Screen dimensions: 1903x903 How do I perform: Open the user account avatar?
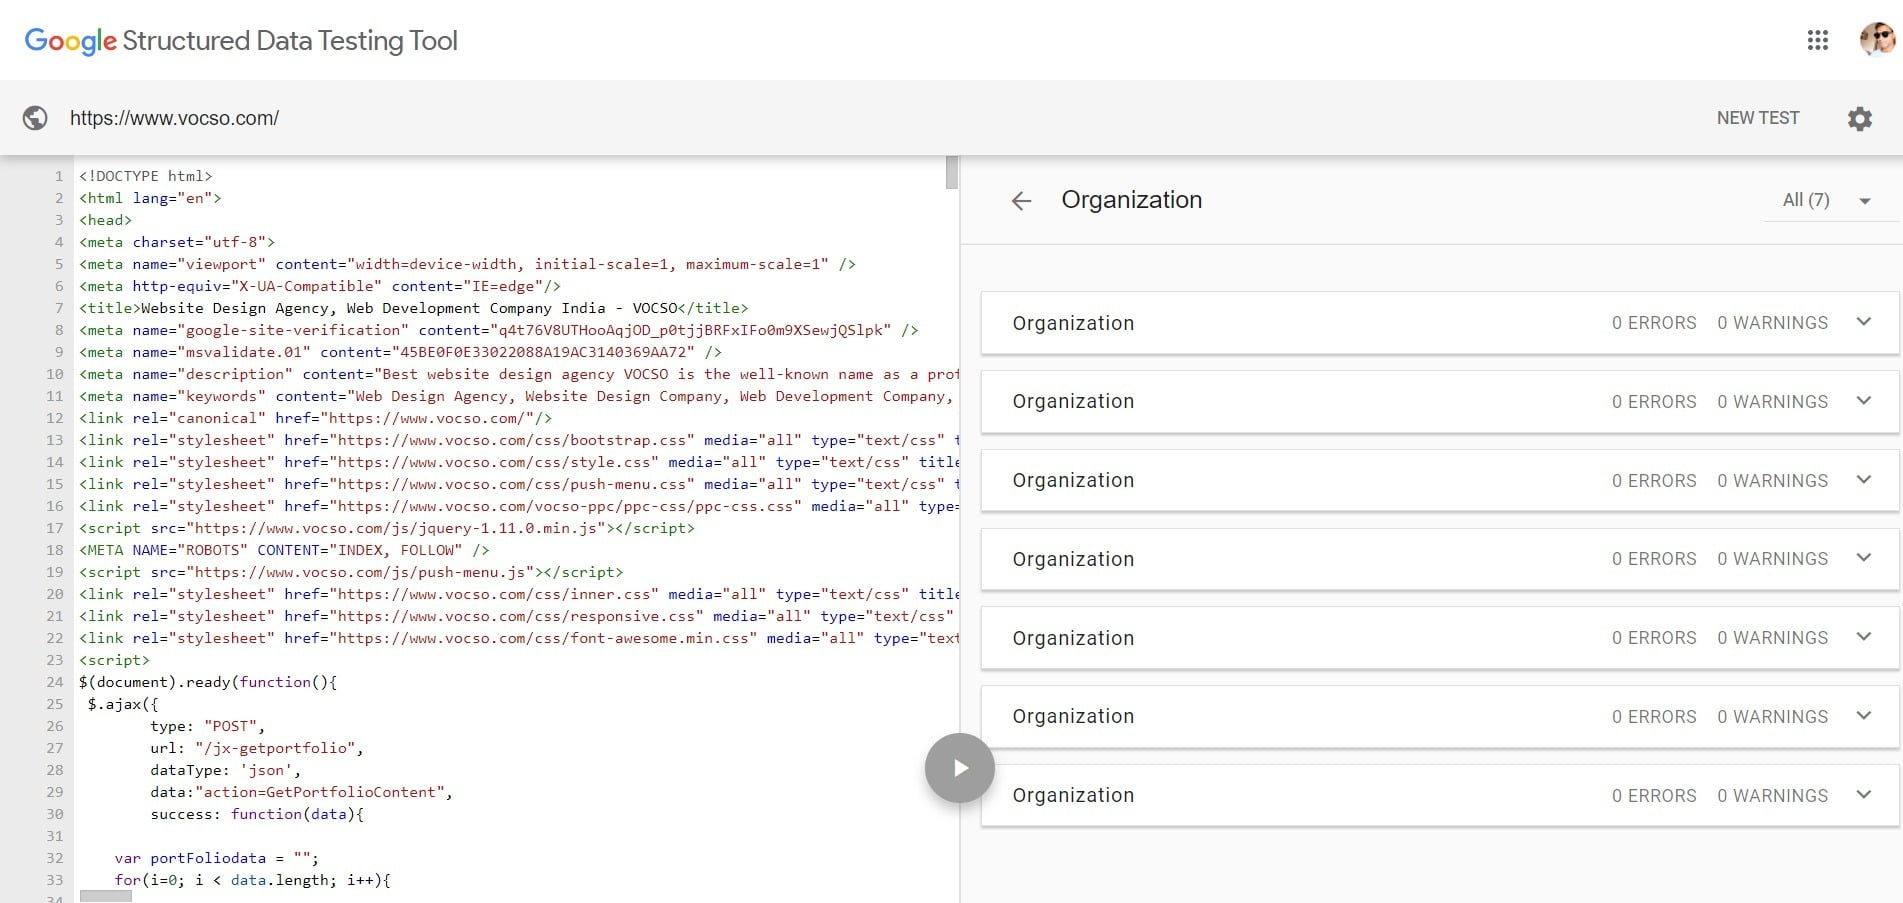[x=1877, y=40]
